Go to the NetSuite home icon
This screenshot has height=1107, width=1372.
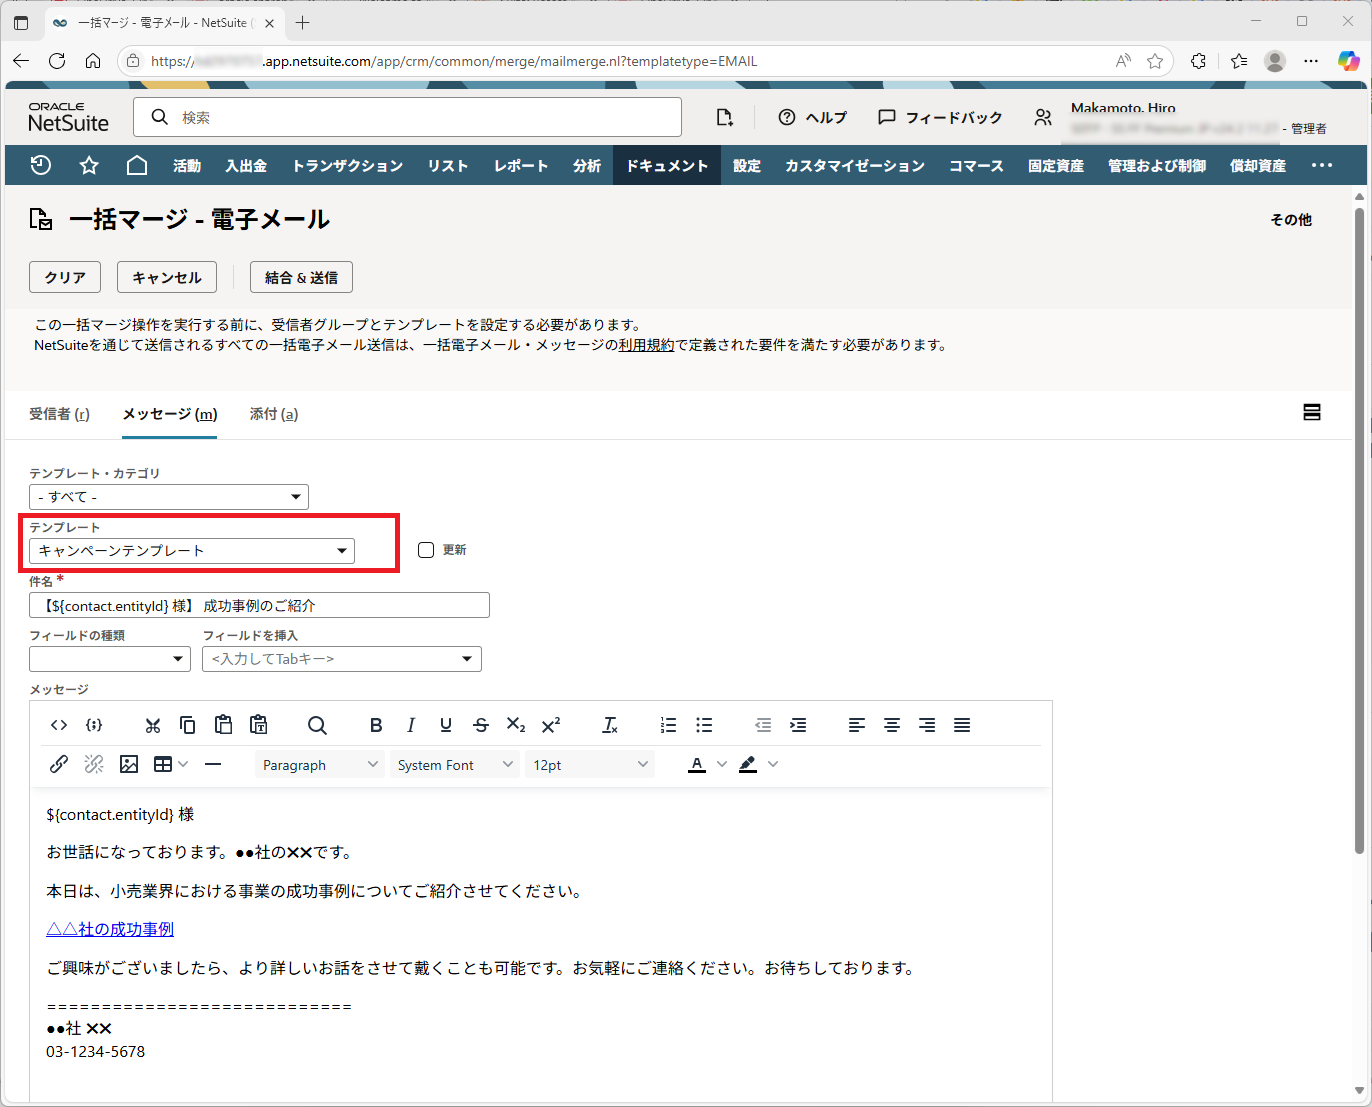[x=137, y=165]
